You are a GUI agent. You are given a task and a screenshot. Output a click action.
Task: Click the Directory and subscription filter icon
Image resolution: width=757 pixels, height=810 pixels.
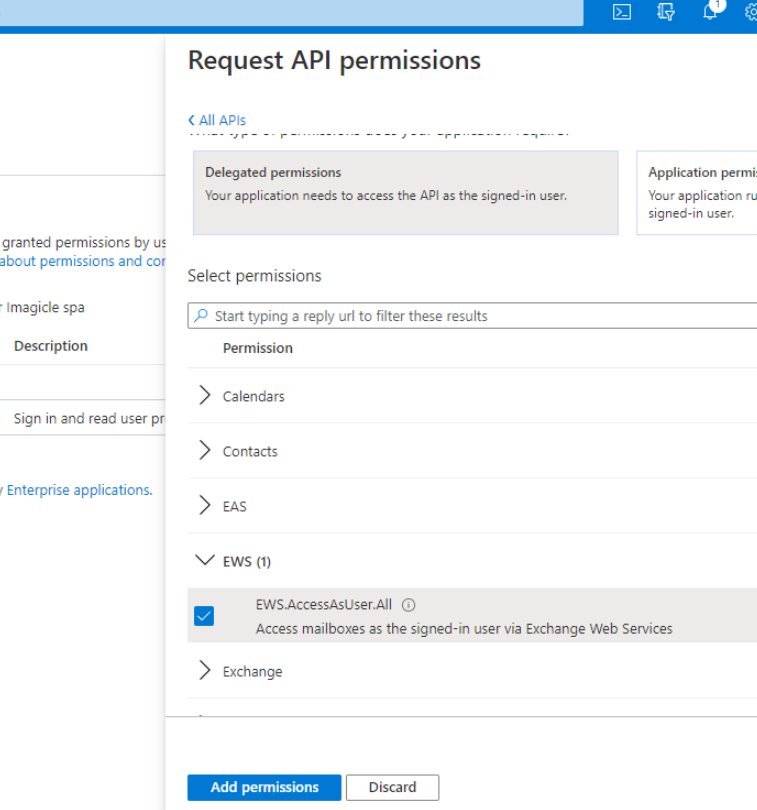click(666, 12)
